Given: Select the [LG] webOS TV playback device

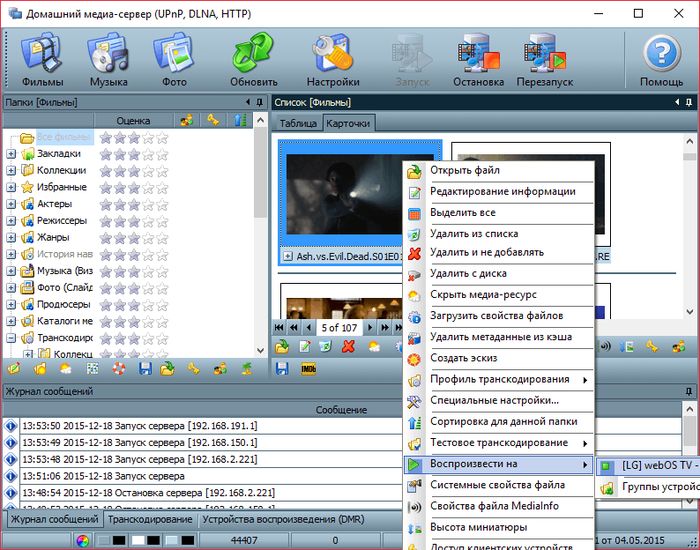Looking at the screenshot, I should pyautogui.click(x=655, y=465).
